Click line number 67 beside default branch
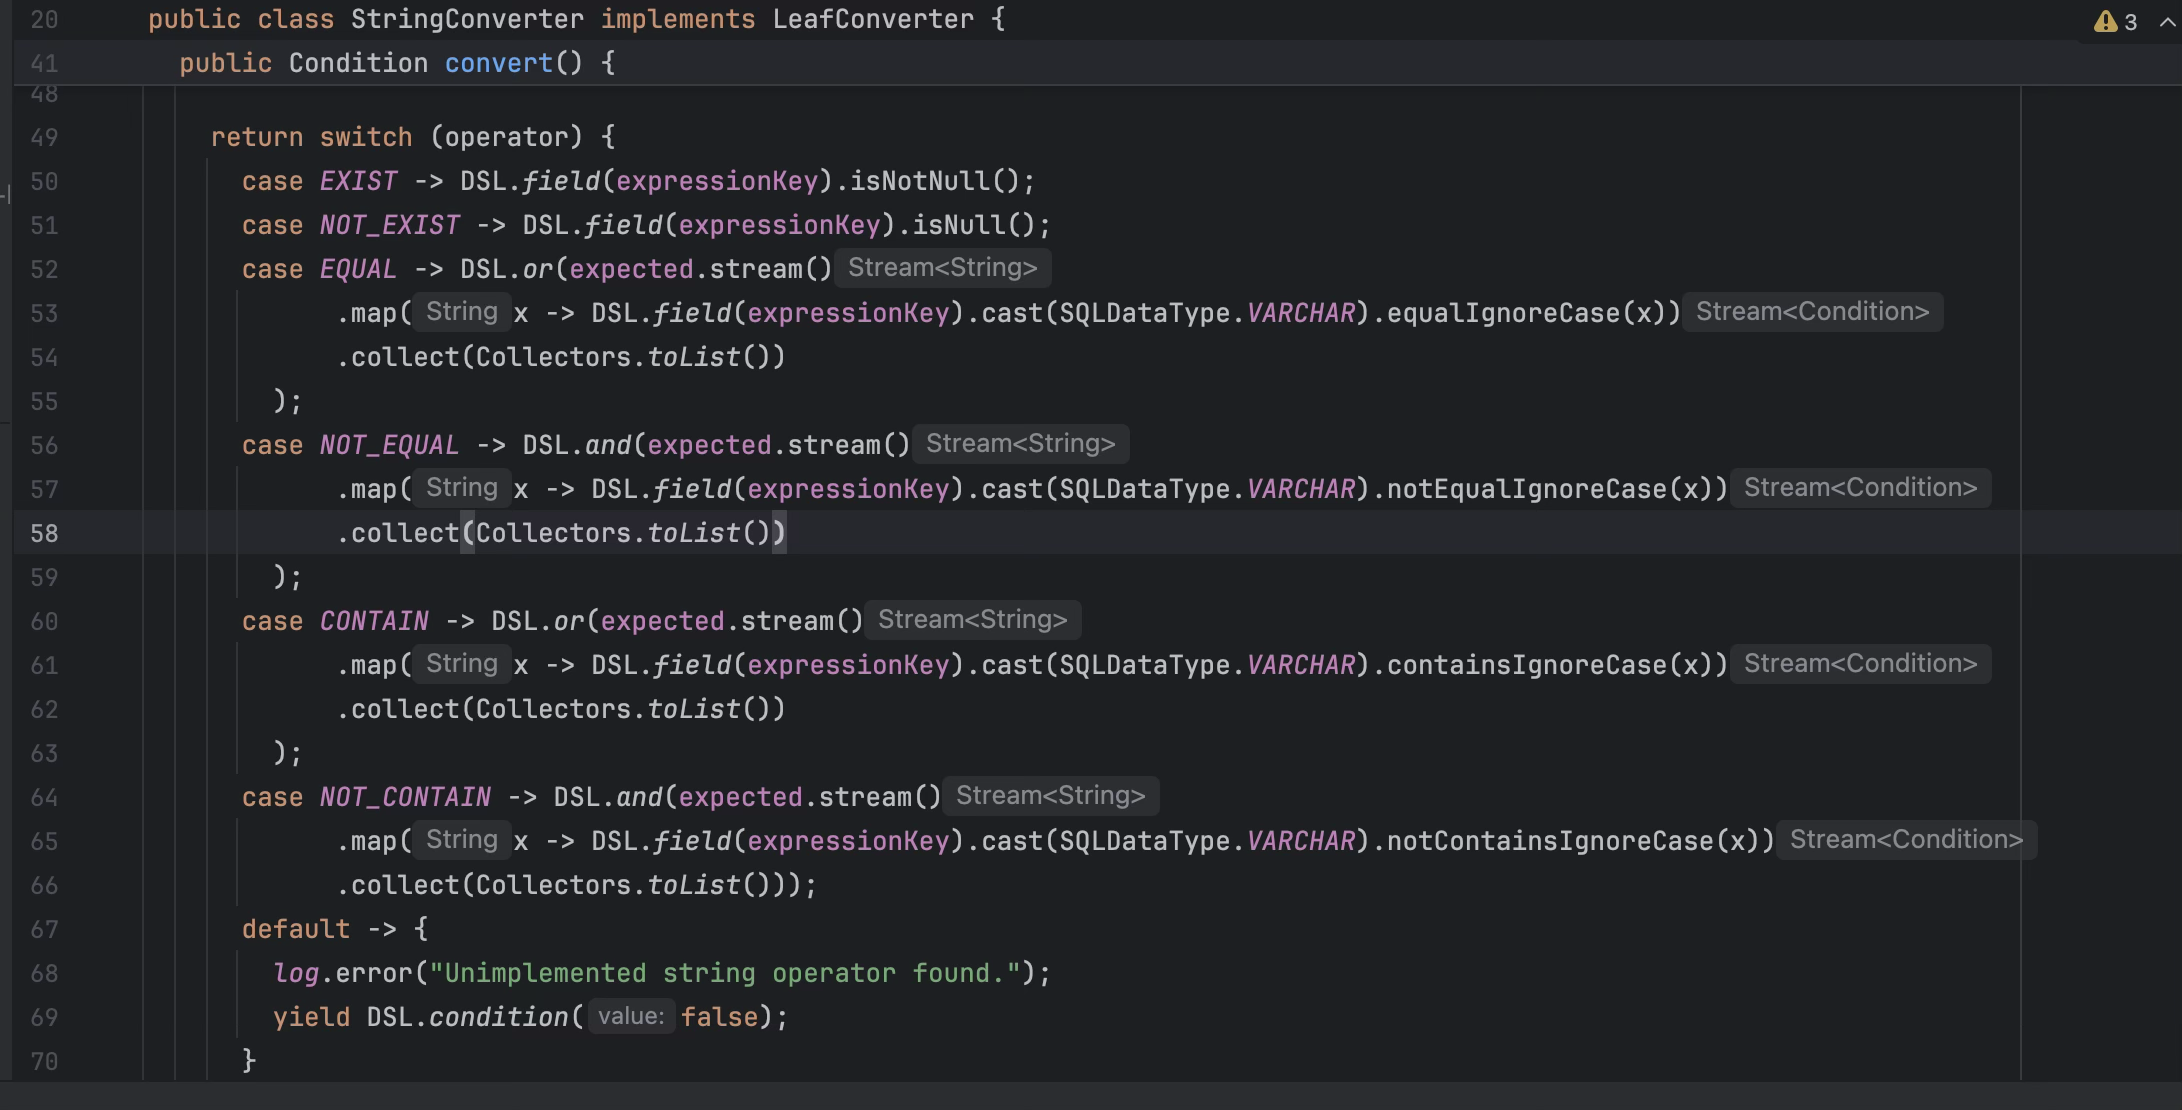Image resolution: width=2182 pixels, height=1110 pixels. [44, 929]
